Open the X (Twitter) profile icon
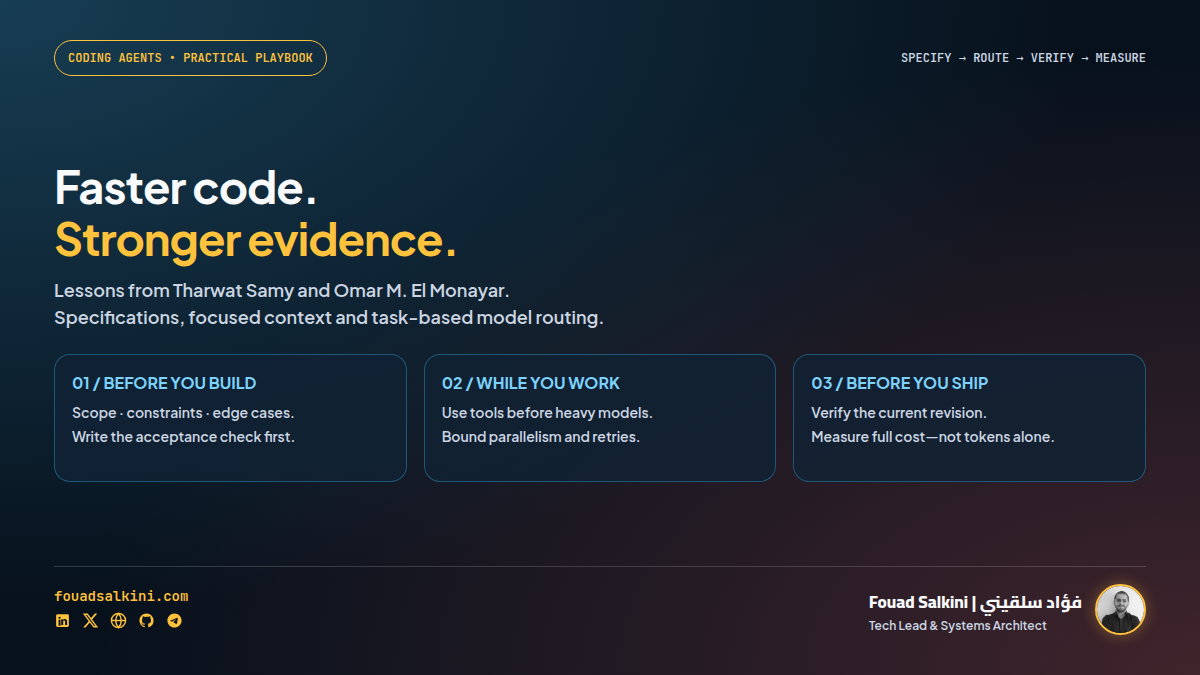The image size is (1200, 675). coord(91,621)
